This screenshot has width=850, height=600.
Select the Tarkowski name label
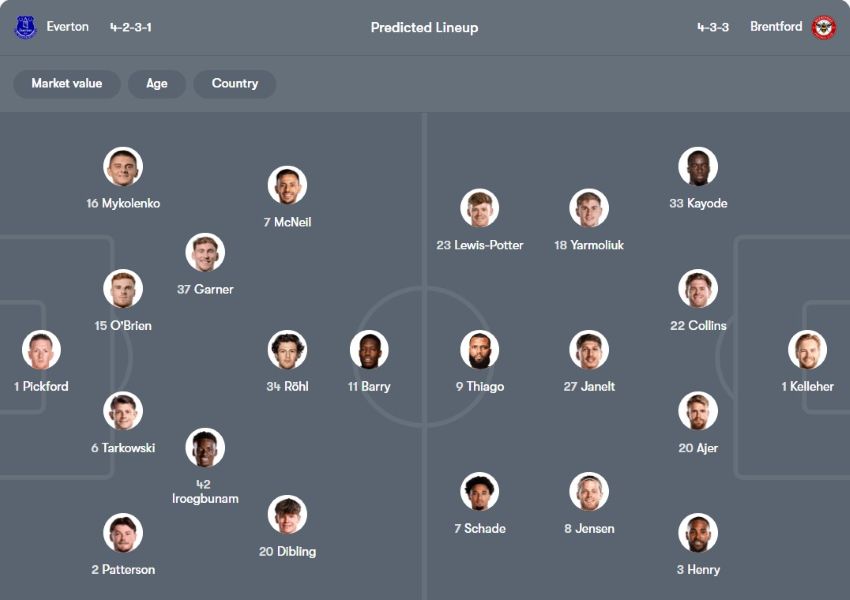click(x=123, y=448)
